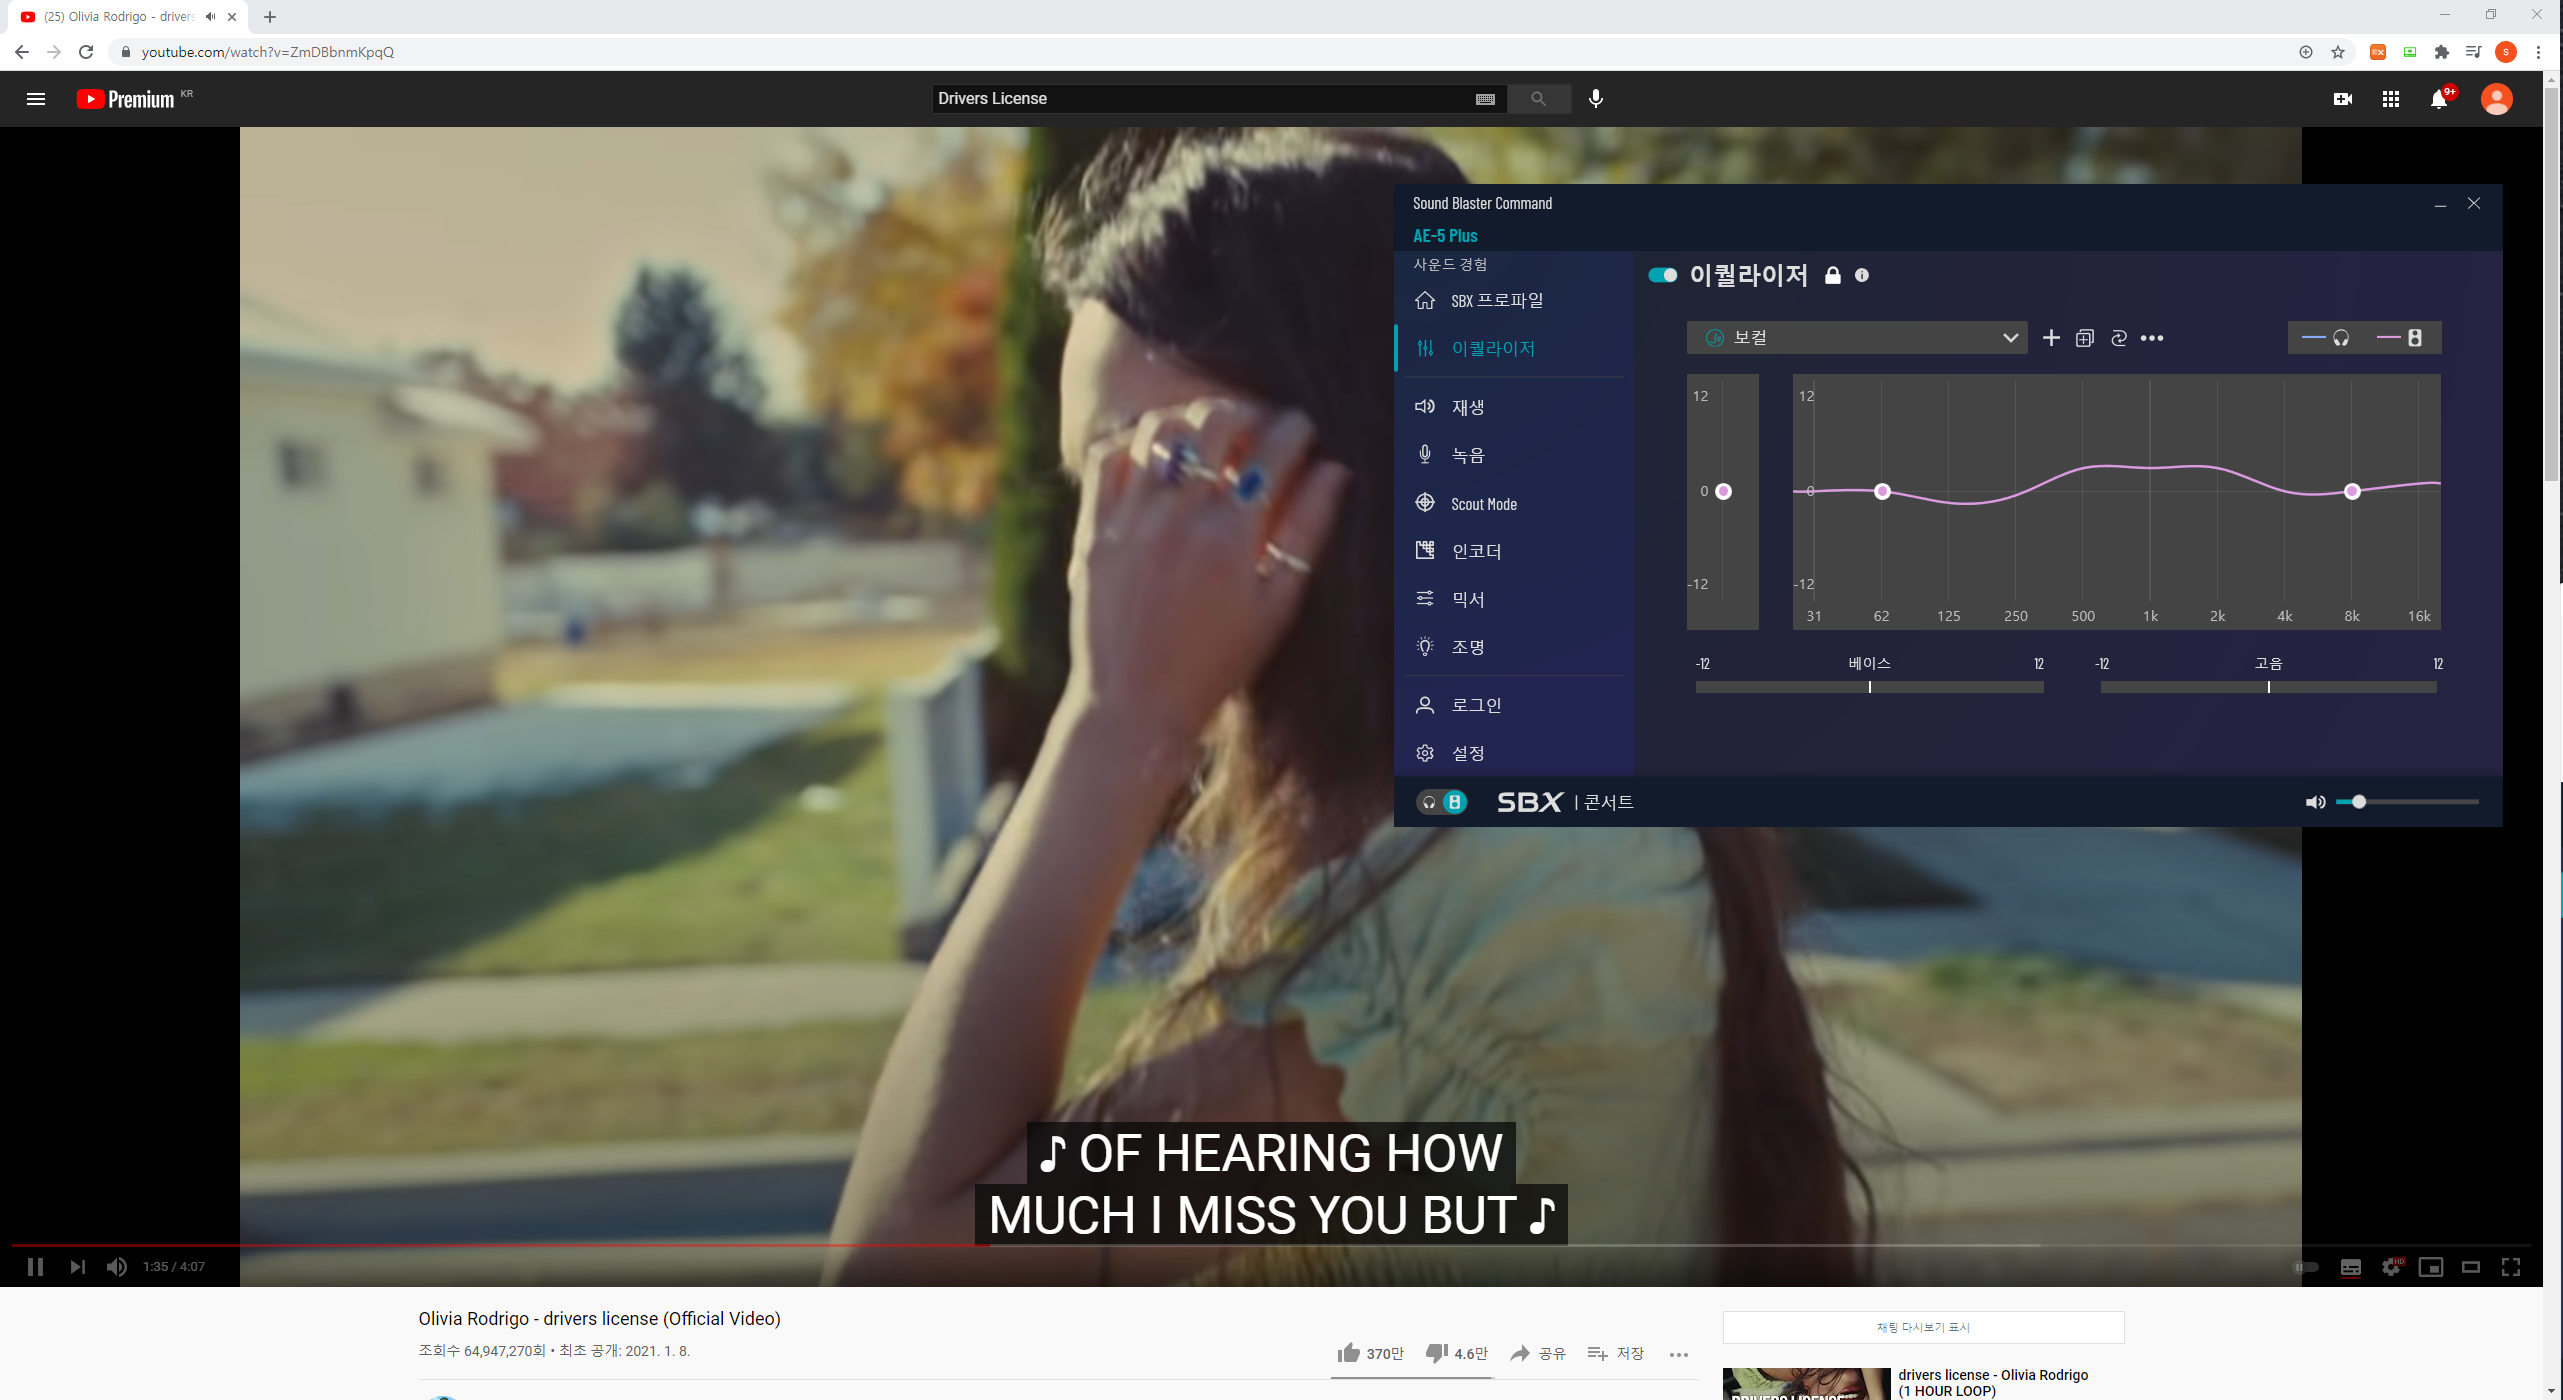Toggle headphone/speaker output switch
The height and width of the screenshot is (1400, 2563).
[1441, 802]
